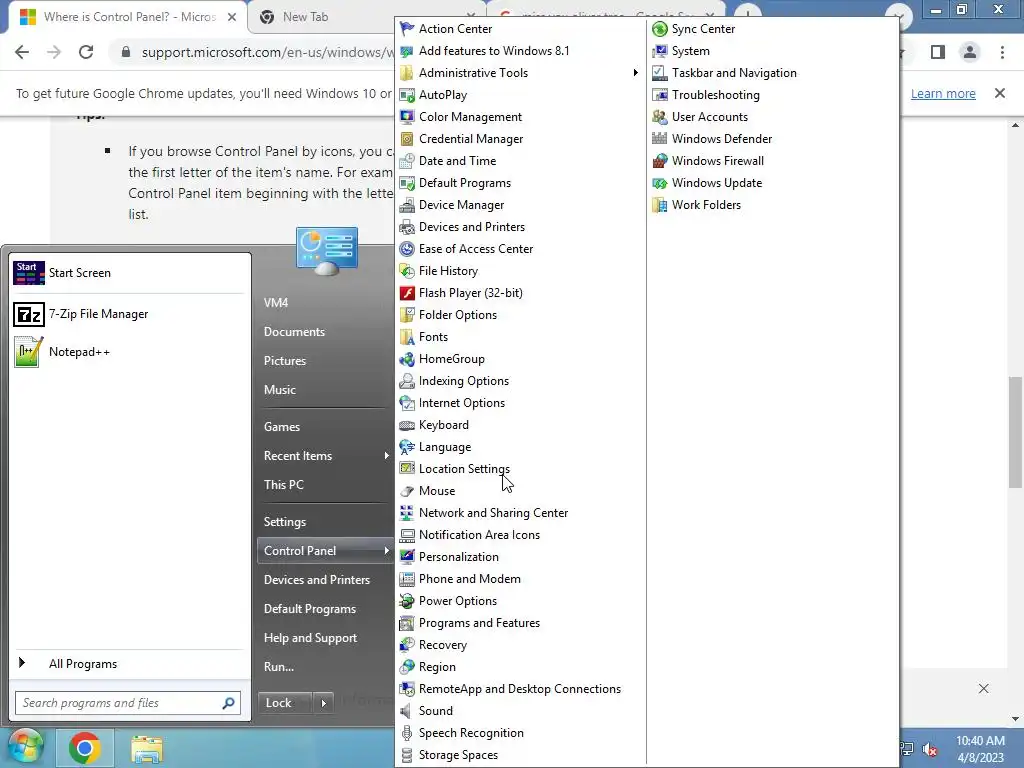Open Documents in Start menu
The image size is (1024, 768).
pos(295,332)
